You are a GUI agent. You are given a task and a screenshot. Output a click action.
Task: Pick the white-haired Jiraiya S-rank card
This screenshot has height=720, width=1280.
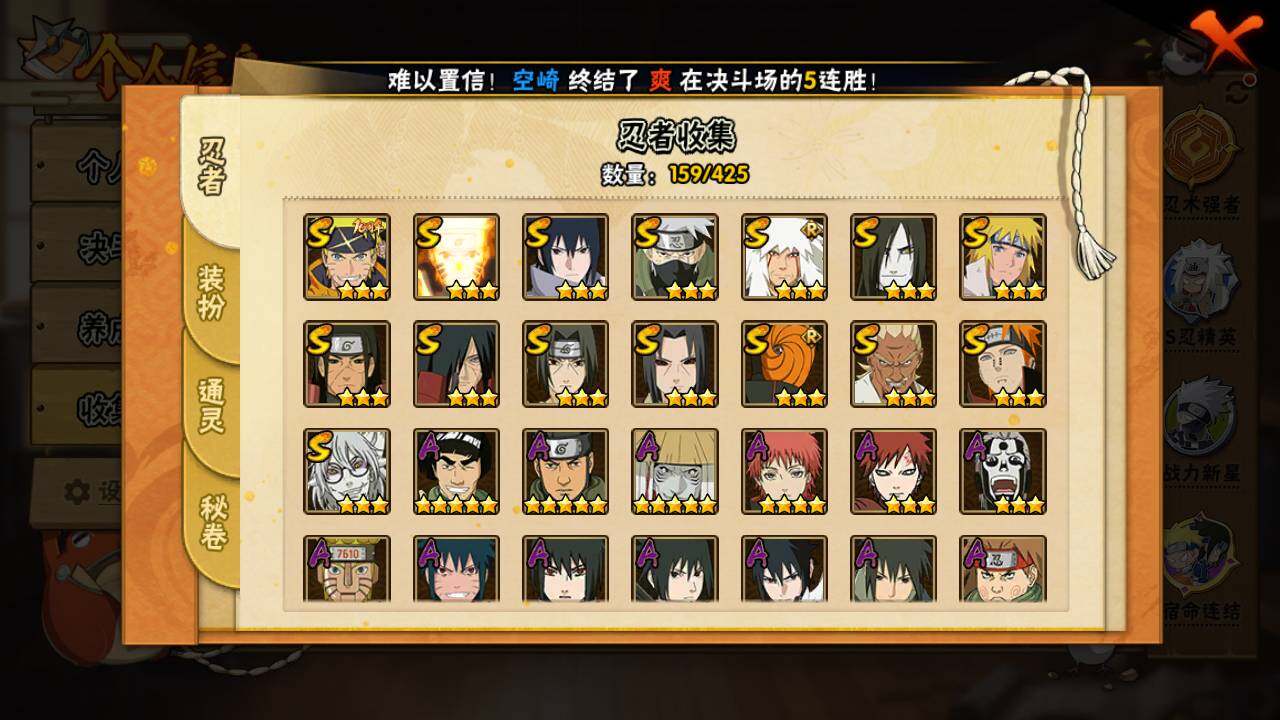[784, 257]
